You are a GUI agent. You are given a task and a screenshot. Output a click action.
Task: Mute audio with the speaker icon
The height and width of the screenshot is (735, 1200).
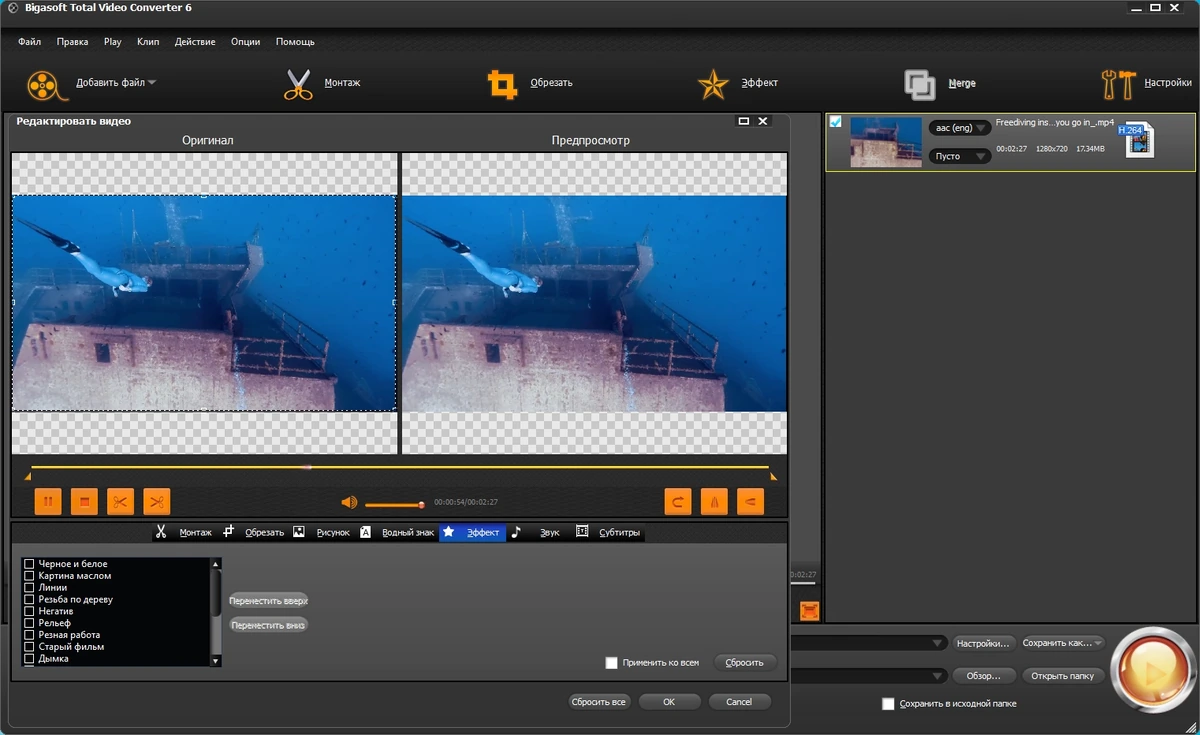click(349, 503)
